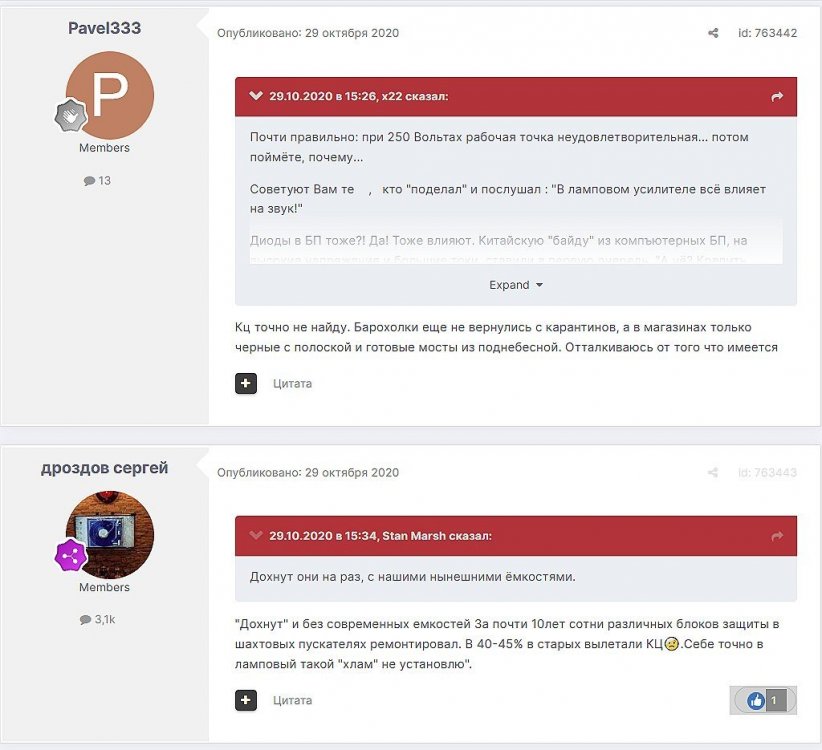
Task: Click Цитата under дроздов сергей's post
Action: pos(292,700)
